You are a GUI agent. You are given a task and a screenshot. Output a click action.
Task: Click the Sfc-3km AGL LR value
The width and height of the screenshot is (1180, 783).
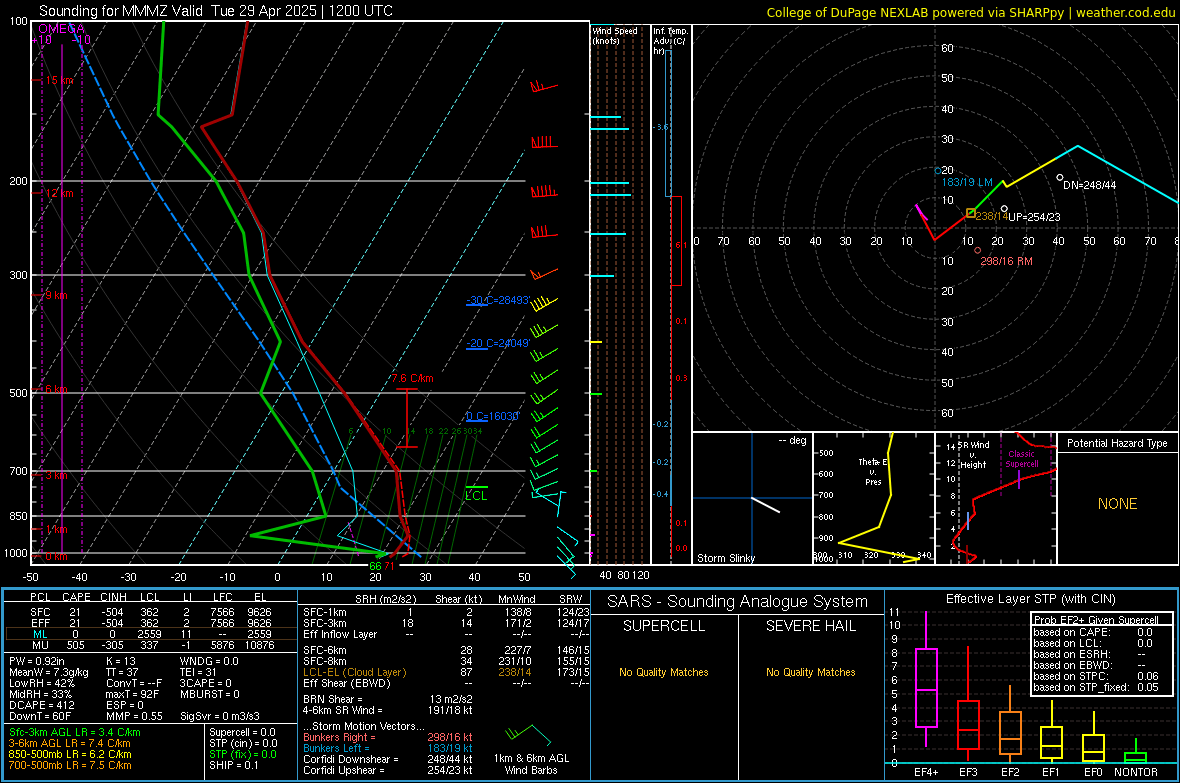tap(75, 732)
